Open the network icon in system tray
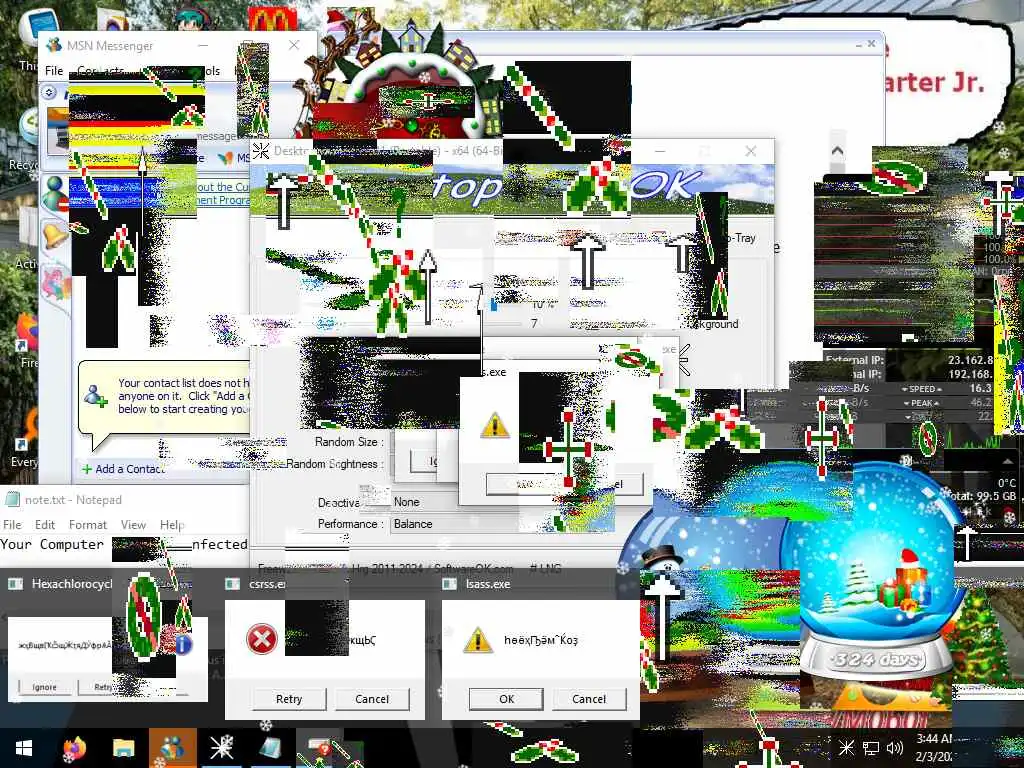 tap(871, 748)
